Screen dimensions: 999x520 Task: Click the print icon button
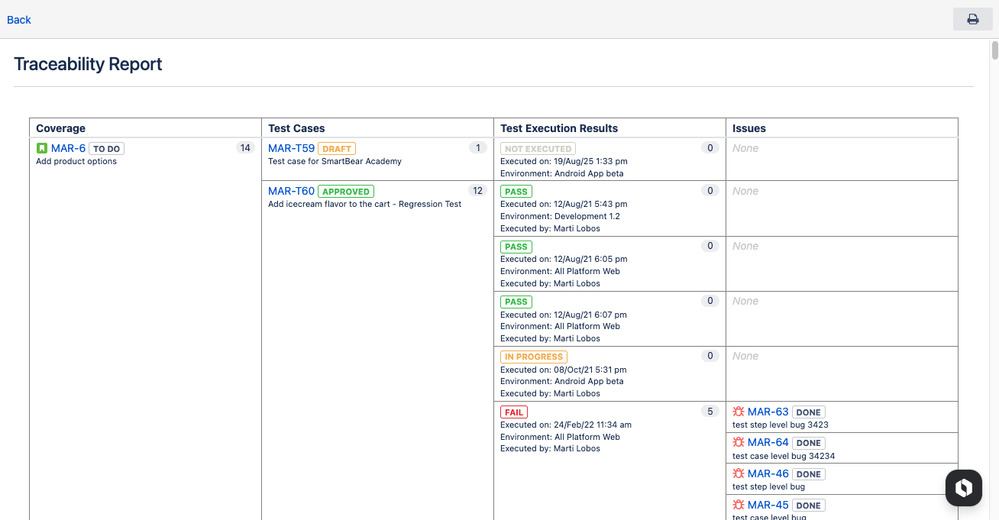972,19
